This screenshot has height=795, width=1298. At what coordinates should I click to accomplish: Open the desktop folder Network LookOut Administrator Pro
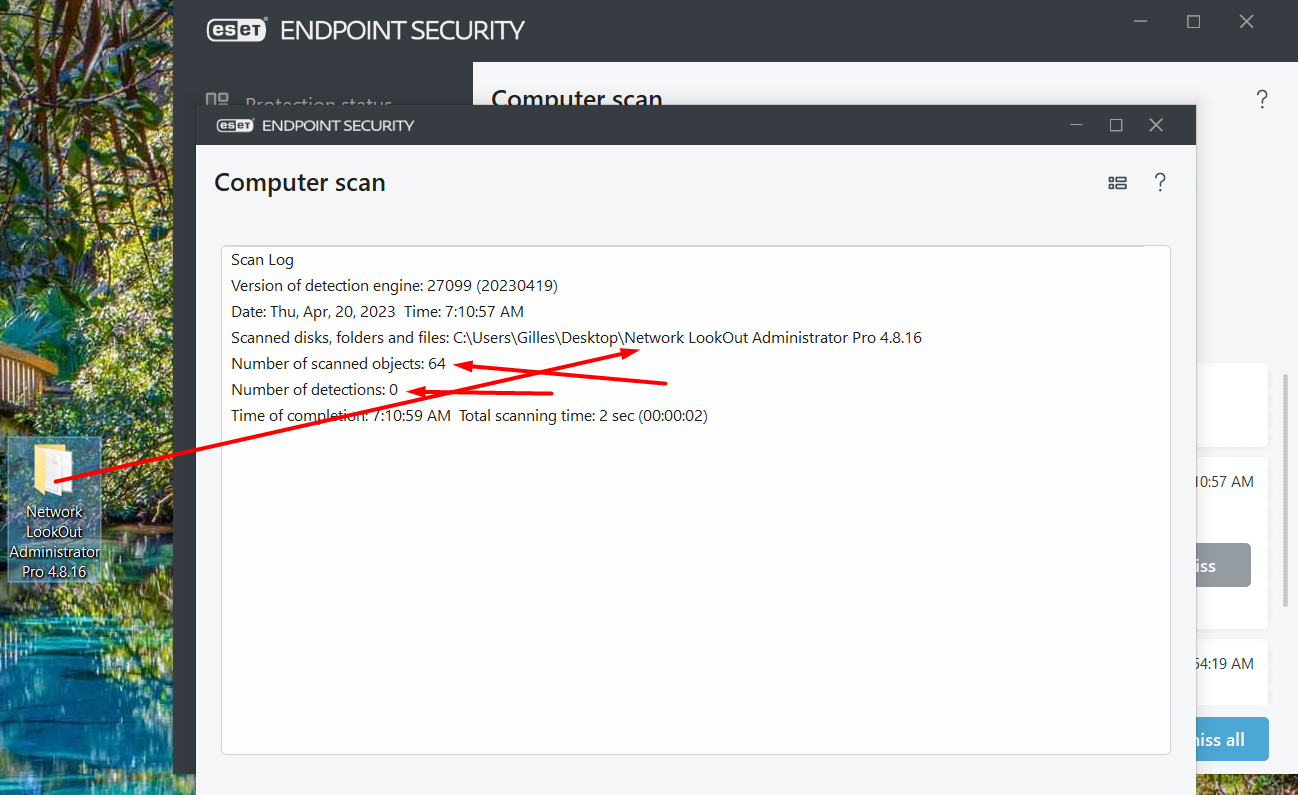coord(55,510)
